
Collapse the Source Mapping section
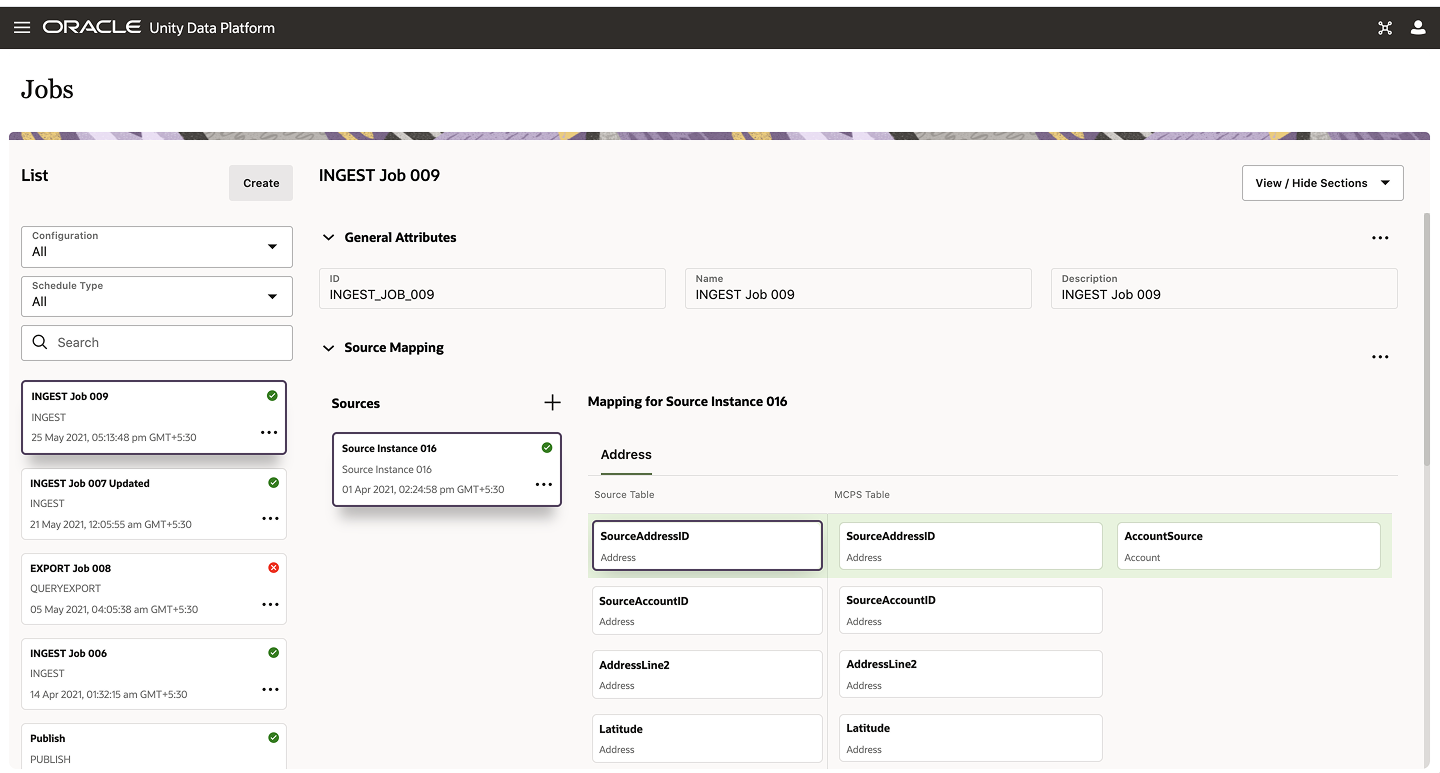pos(328,347)
